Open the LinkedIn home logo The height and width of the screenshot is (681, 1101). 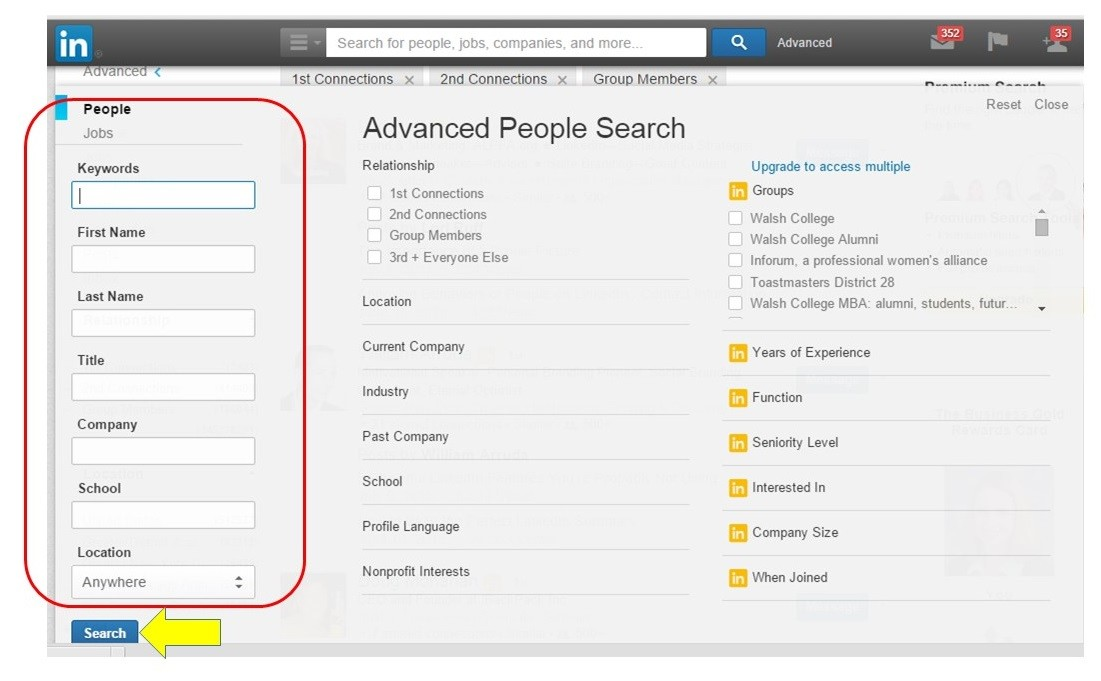click(x=74, y=44)
